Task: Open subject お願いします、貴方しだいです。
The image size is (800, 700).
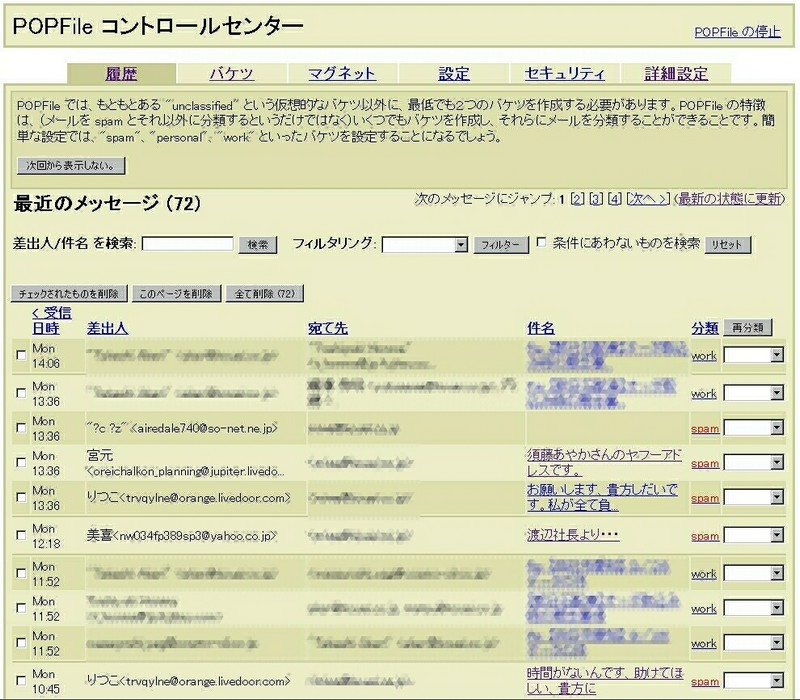Action: [x=603, y=497]
